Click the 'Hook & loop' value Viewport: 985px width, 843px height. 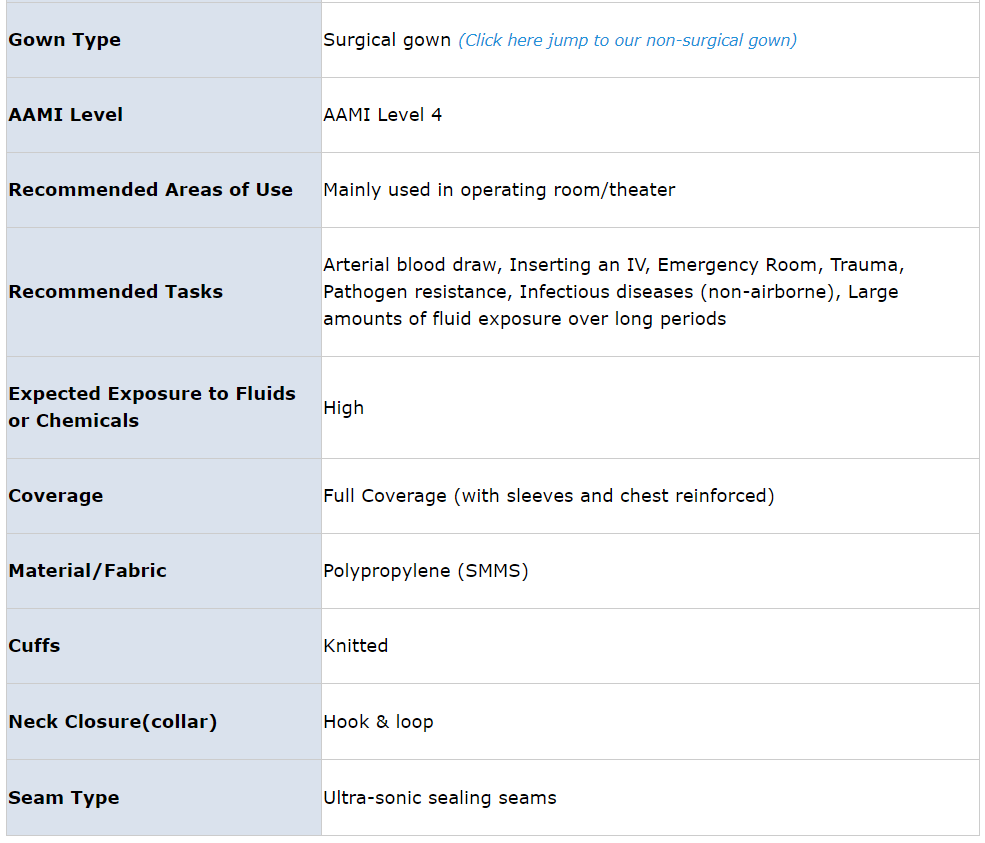pos(378,722)
